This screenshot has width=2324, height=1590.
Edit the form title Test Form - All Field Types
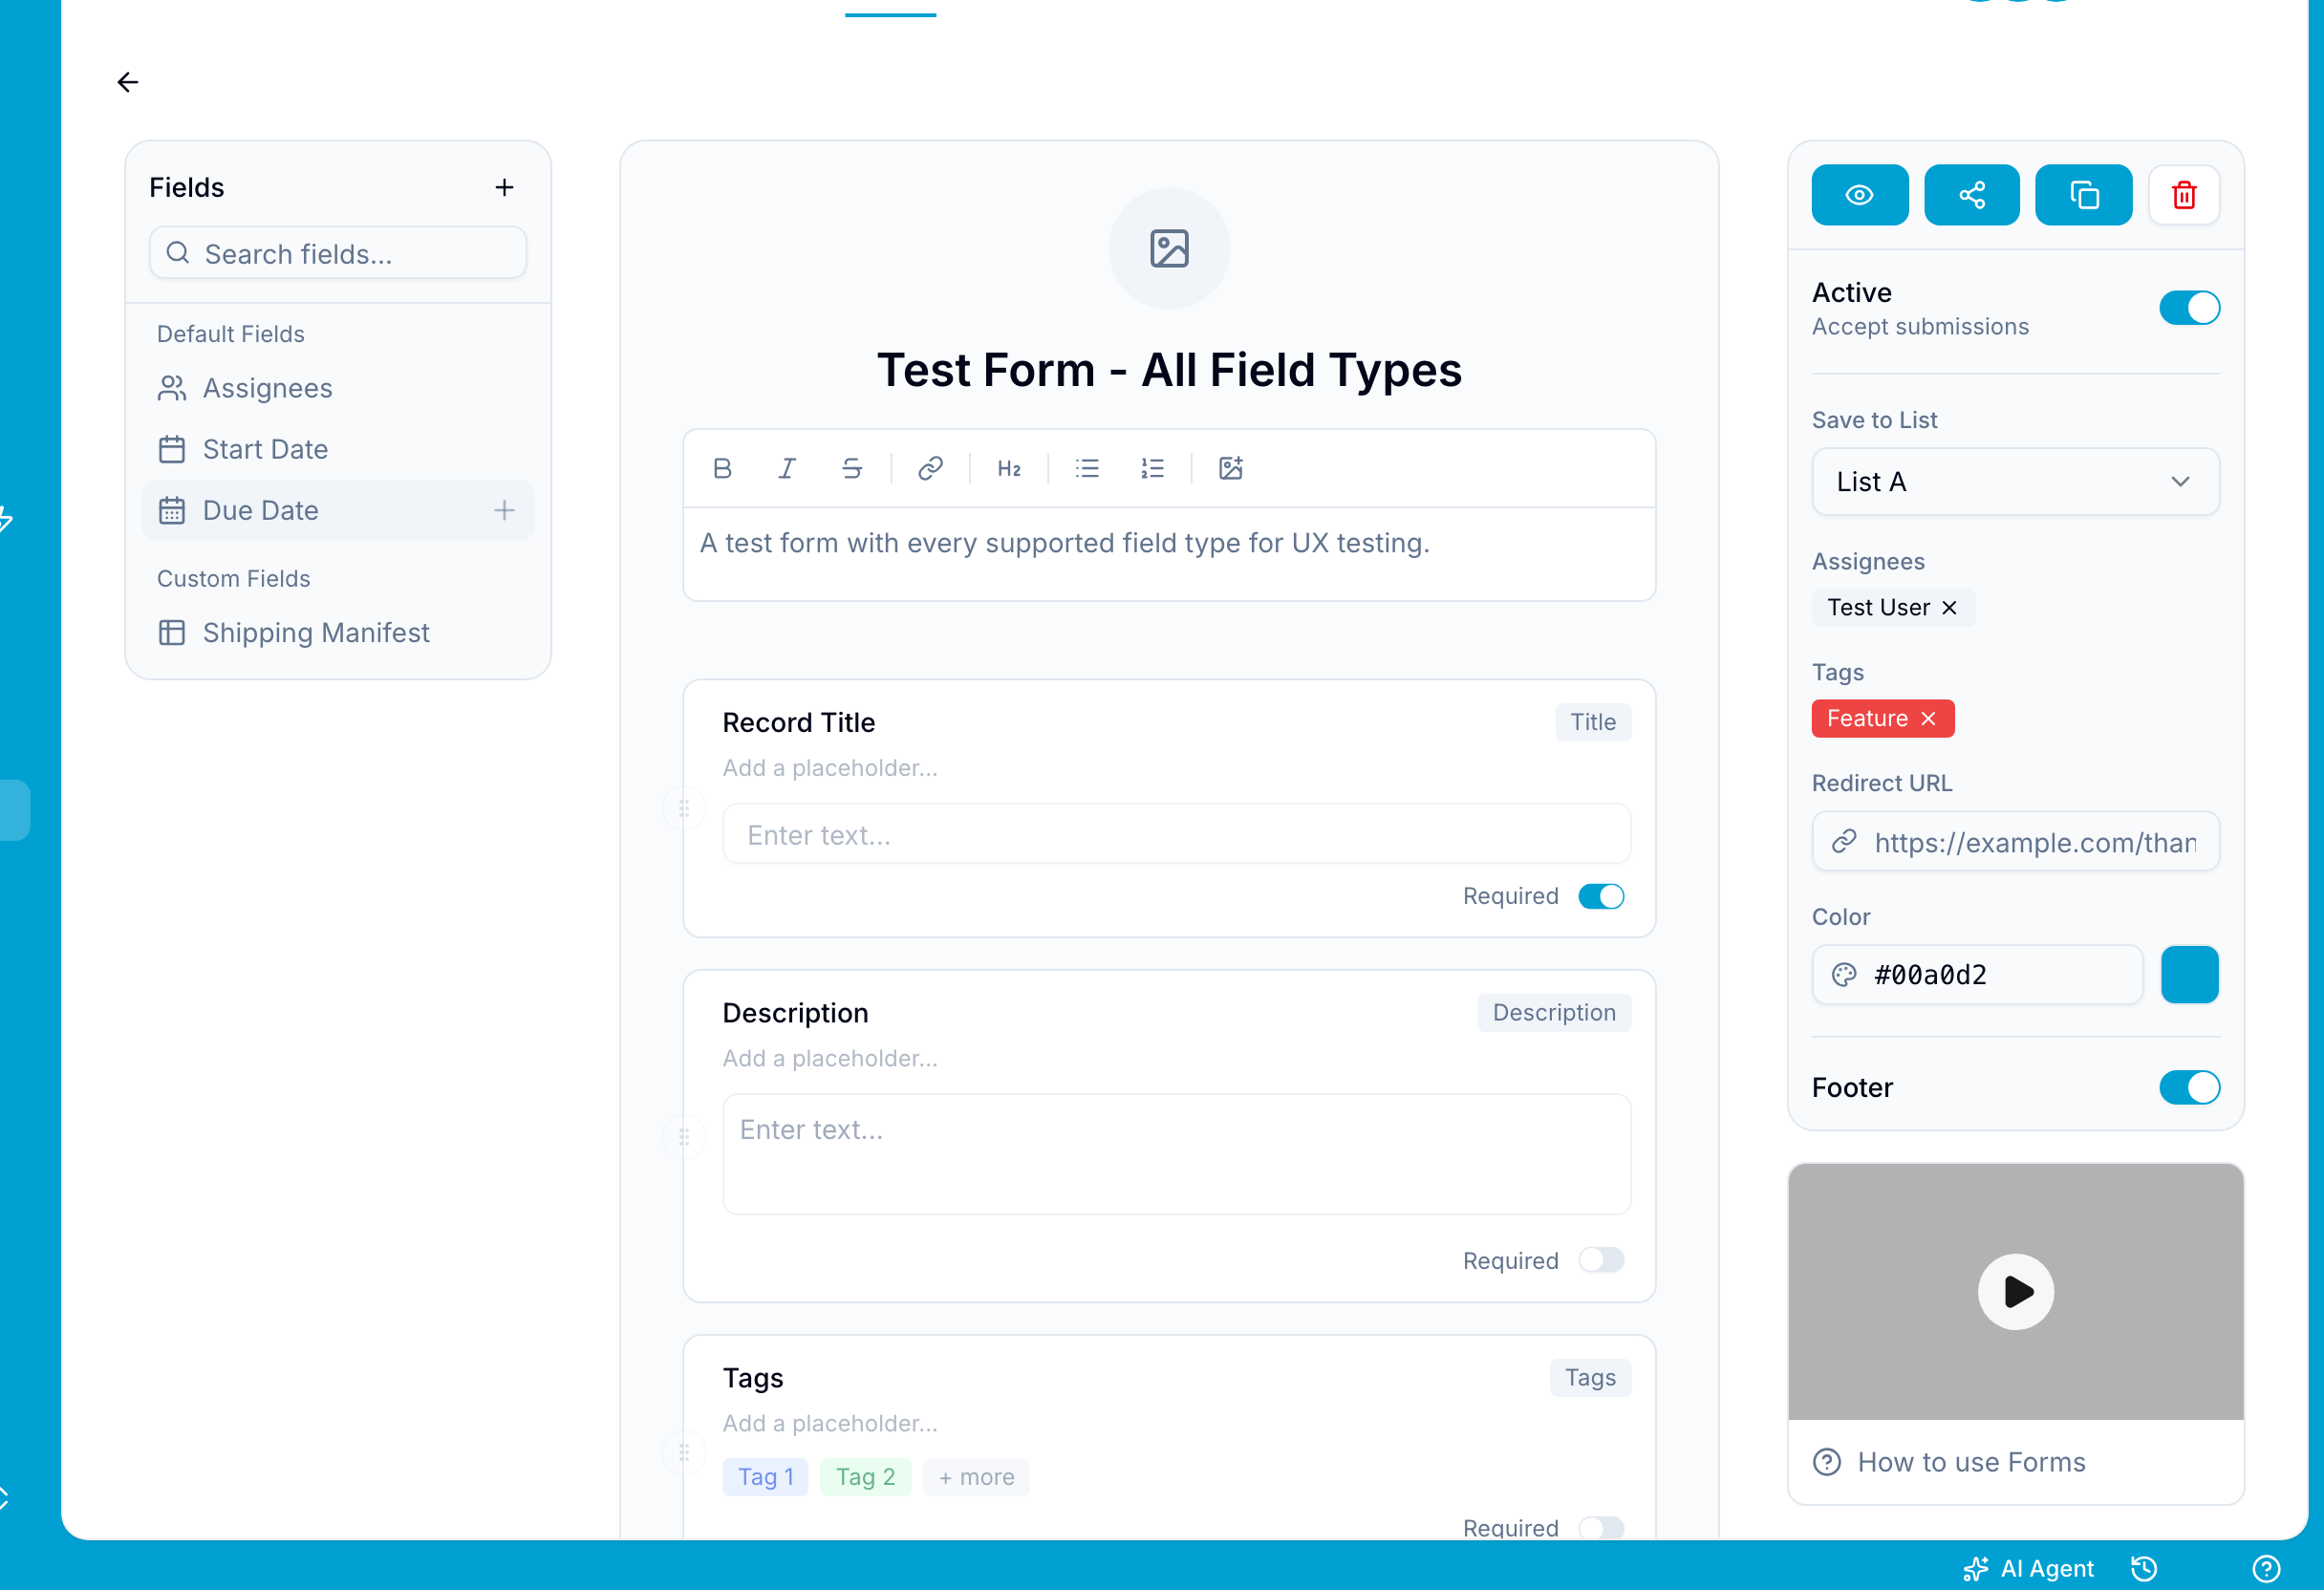1169,370
